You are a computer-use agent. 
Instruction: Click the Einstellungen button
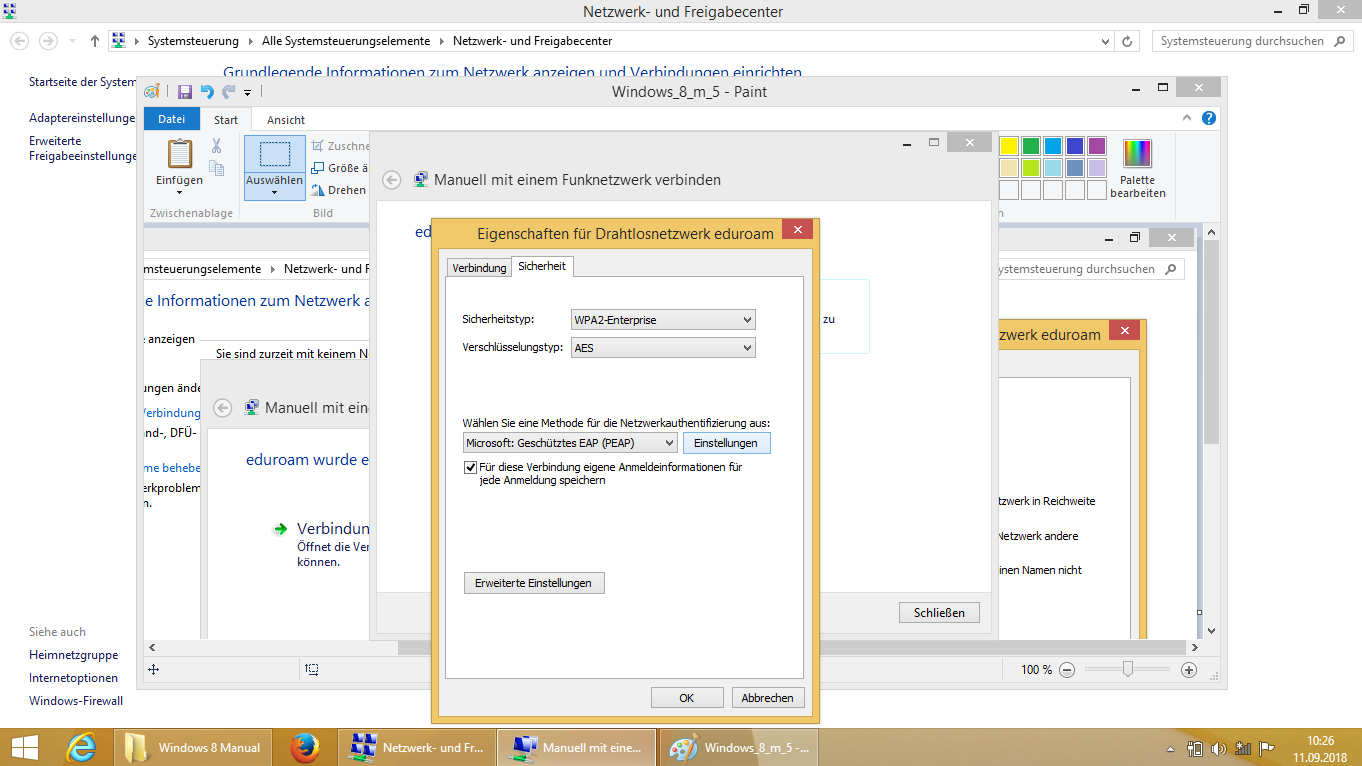click(726, 443)
